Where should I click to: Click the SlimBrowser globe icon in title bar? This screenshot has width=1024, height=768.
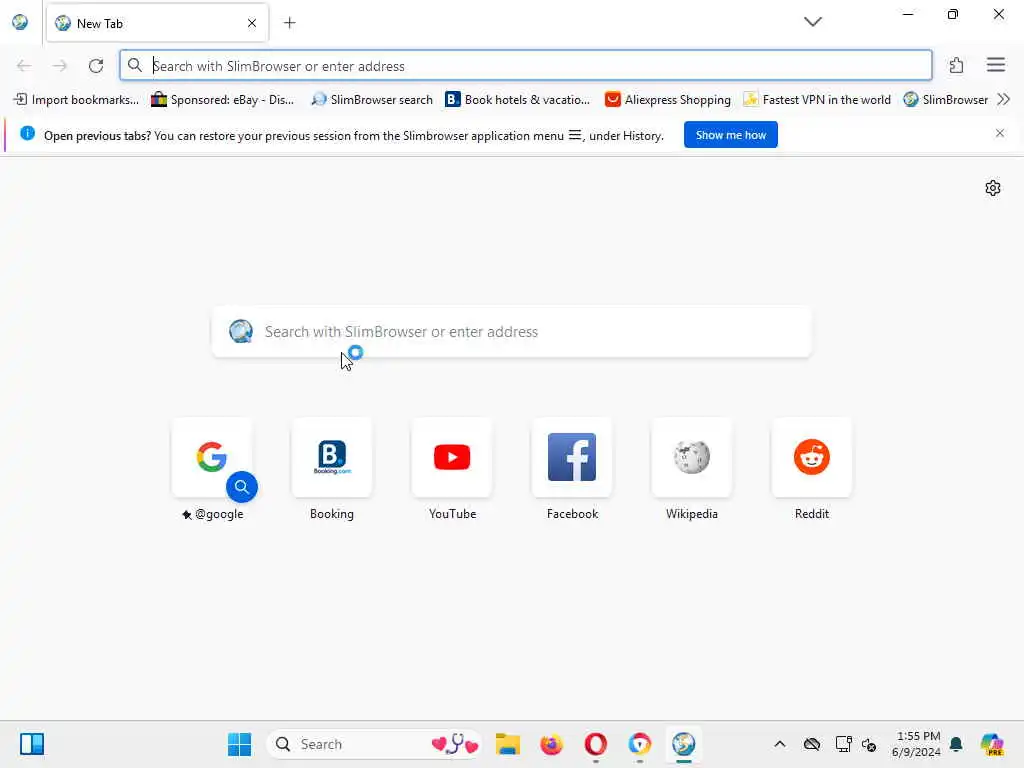20,22
